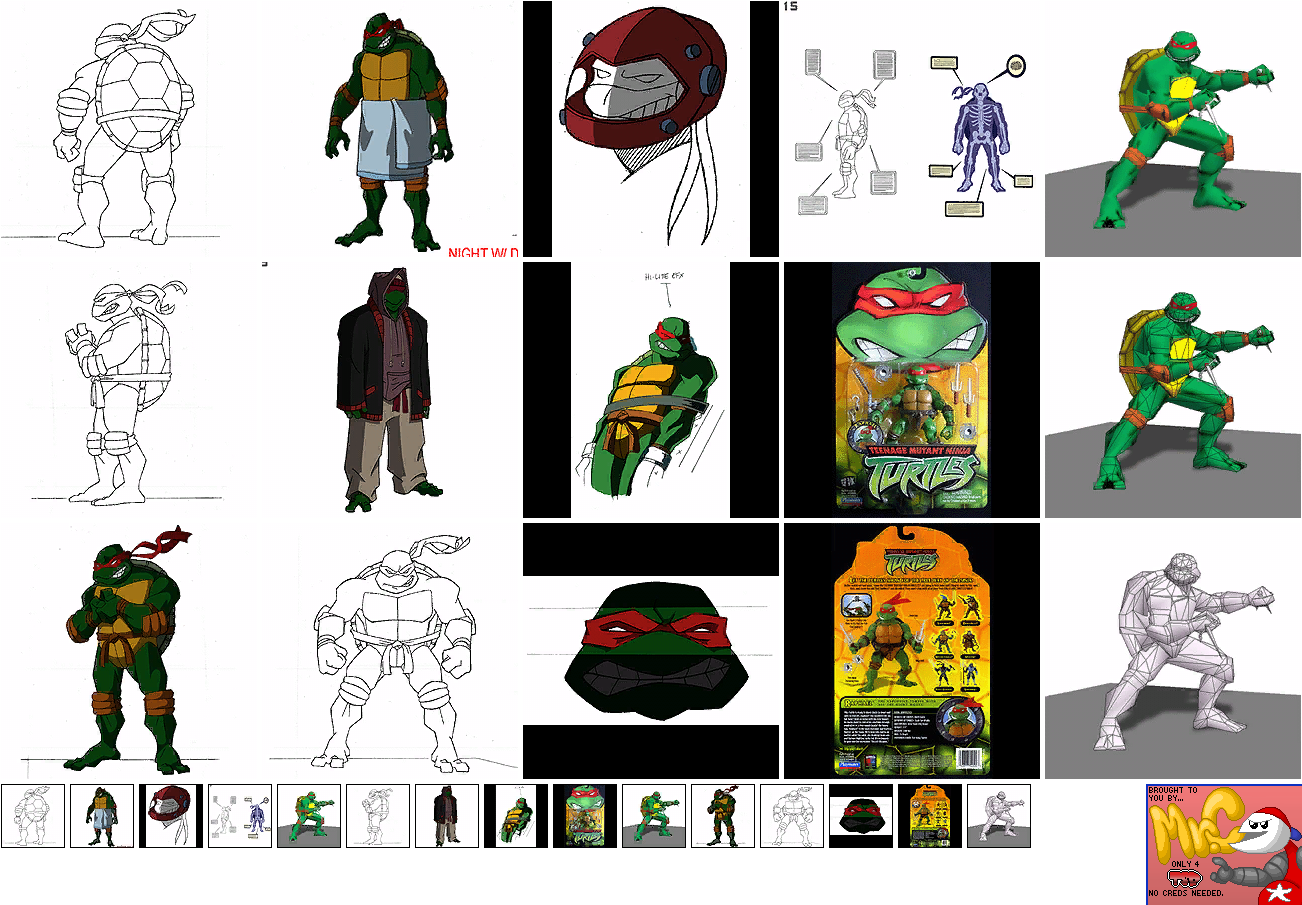The height and width of the screenshot is (905, 1302).
Task: Open the large white wireframe 3D model image
Action: coord(1172,650)
